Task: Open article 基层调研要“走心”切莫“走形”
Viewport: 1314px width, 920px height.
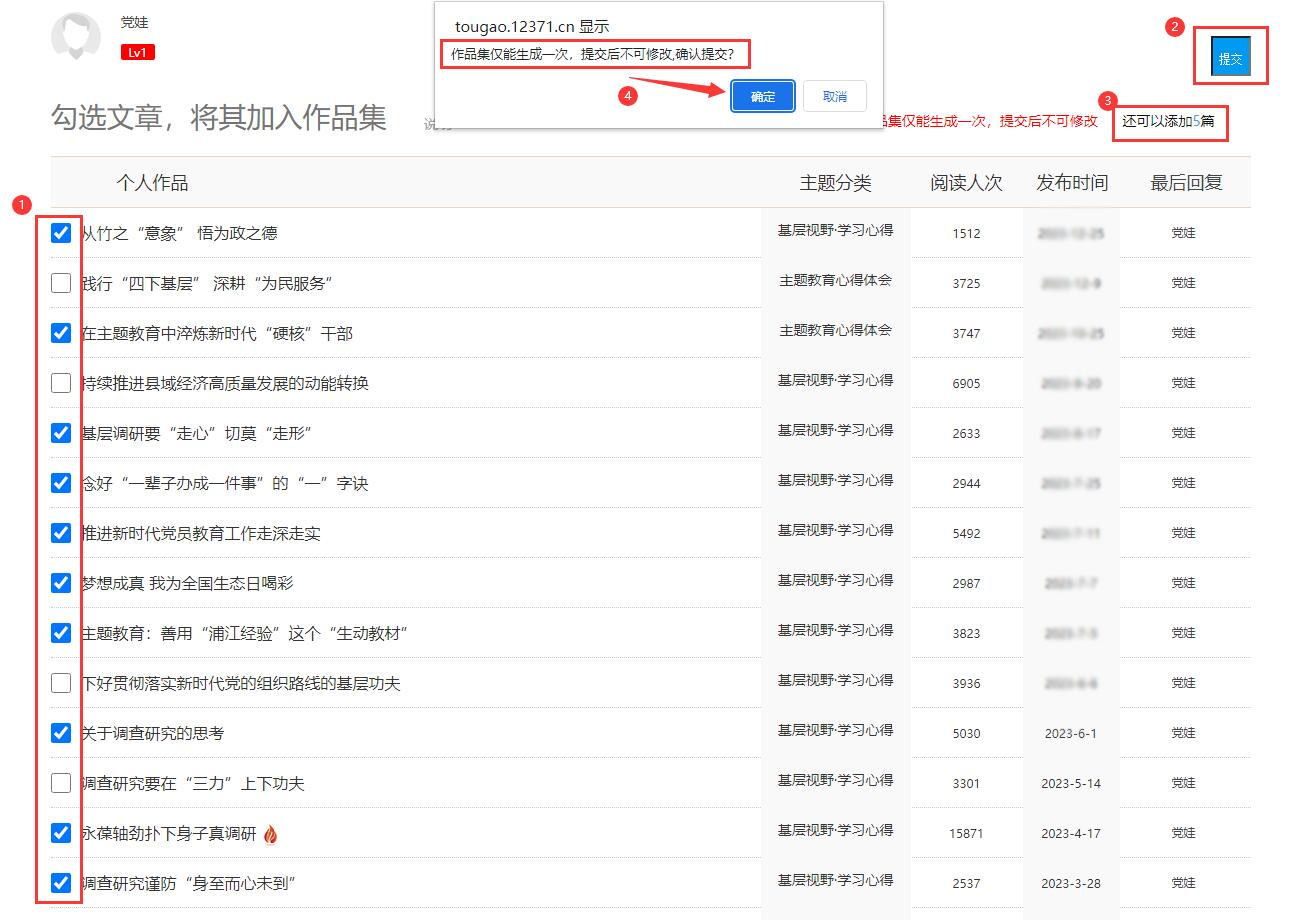Action: point(197,433)
